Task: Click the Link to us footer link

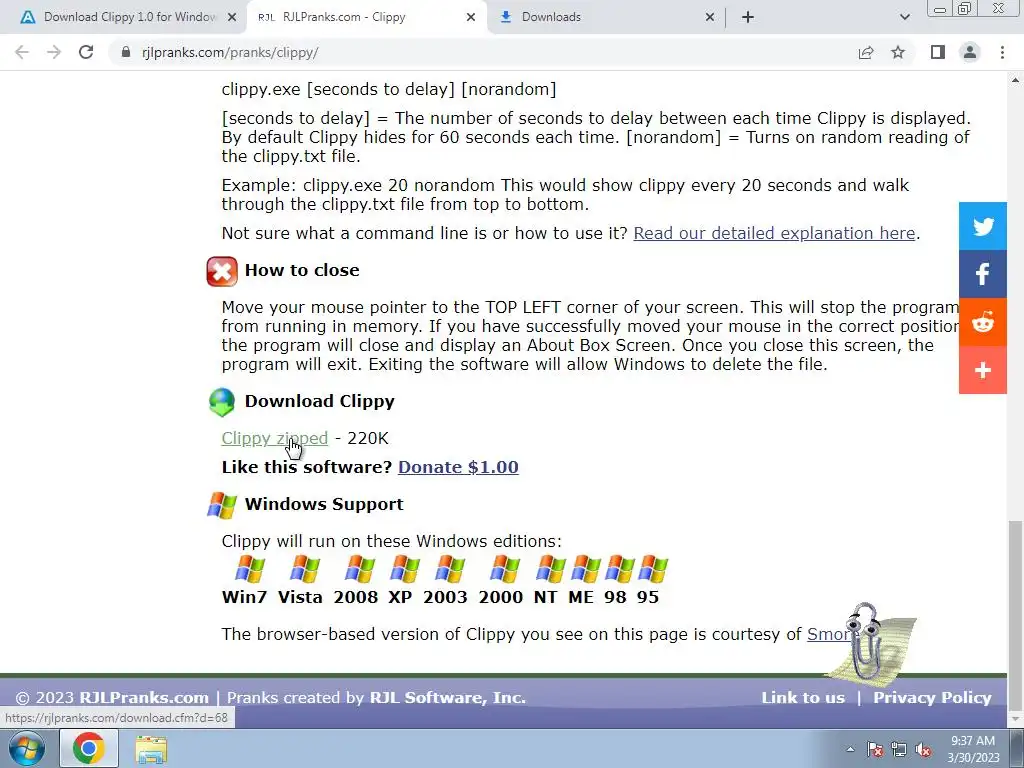Action: click(x=803, y=697)
